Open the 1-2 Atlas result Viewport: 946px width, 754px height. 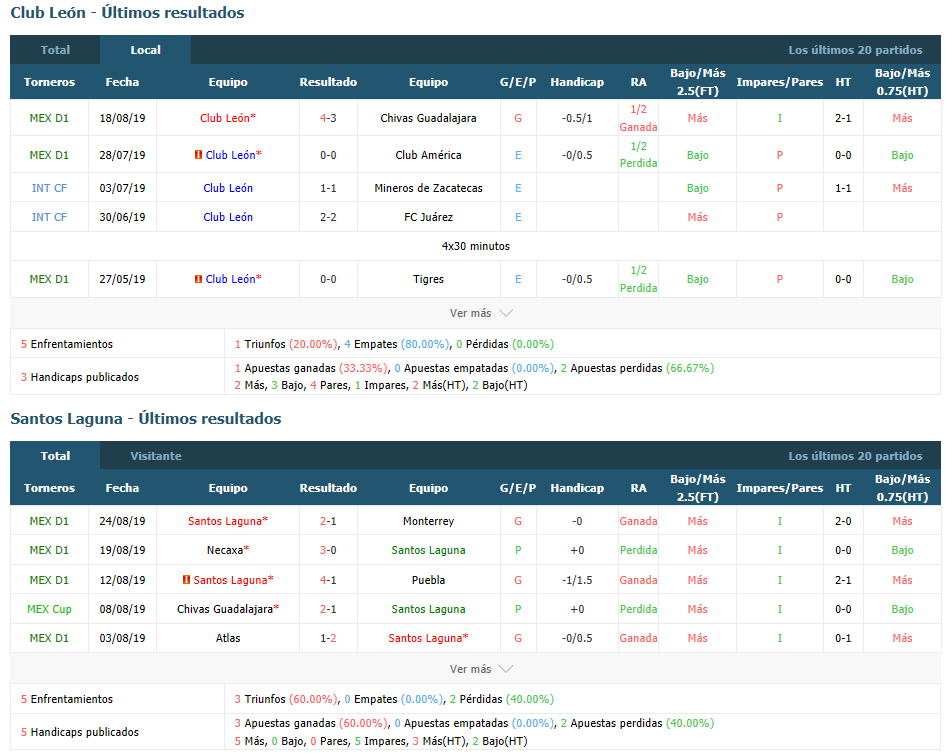click(328, 638)
